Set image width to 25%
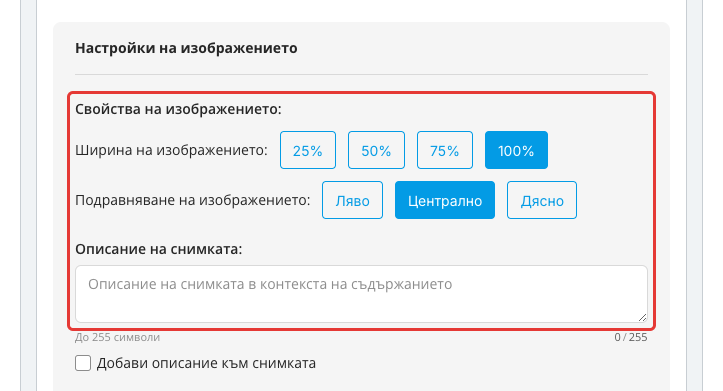This screenshot has width=723, height=391. (308, 150)
